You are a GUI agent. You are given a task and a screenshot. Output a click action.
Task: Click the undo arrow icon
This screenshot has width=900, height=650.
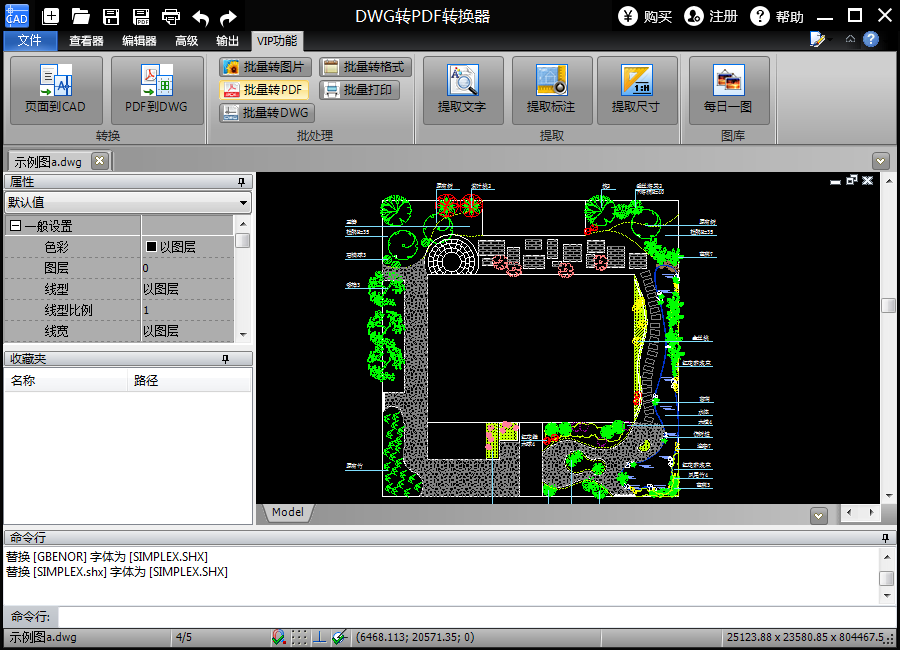(x=200, y=16)
